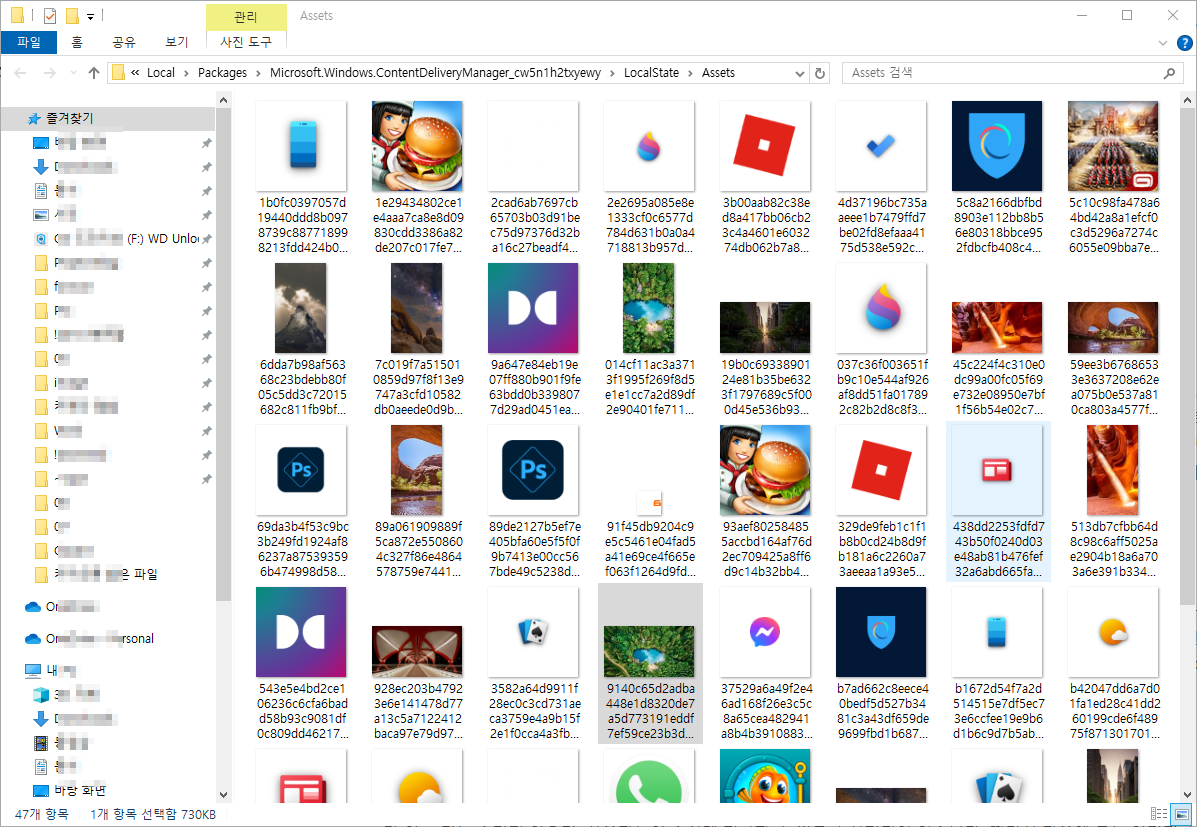Open the (F:) WD Unlocker drive entry
This screenshot has width=1197, height=827.
coord(122,239)
